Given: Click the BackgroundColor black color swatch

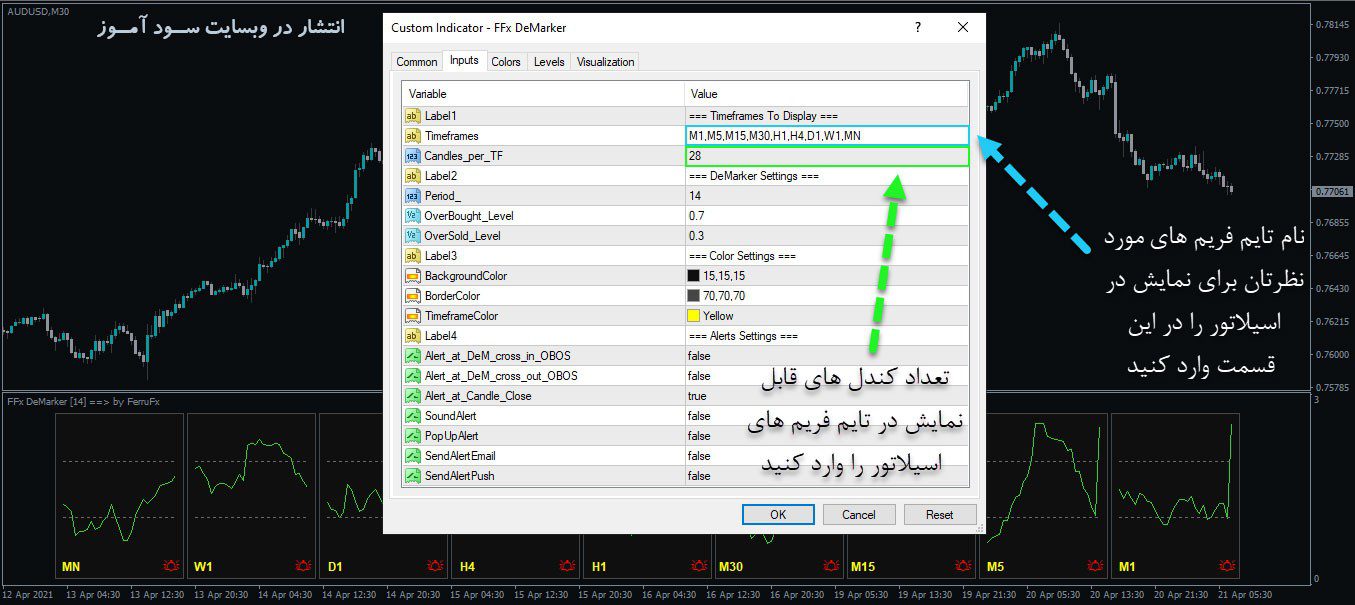Looking at the screenshot, I should [x=693, y=276].
